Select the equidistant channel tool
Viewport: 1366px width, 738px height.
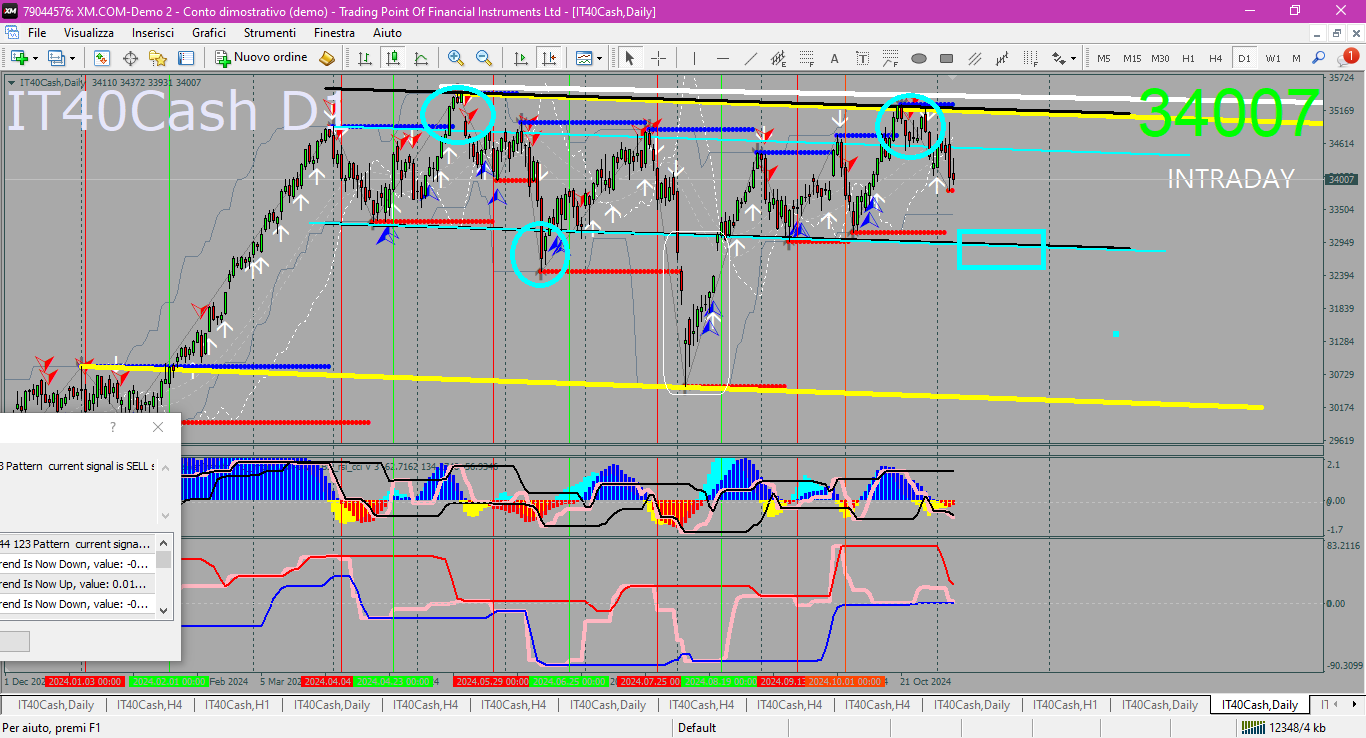pyautogui.click(x=779, y=58)
